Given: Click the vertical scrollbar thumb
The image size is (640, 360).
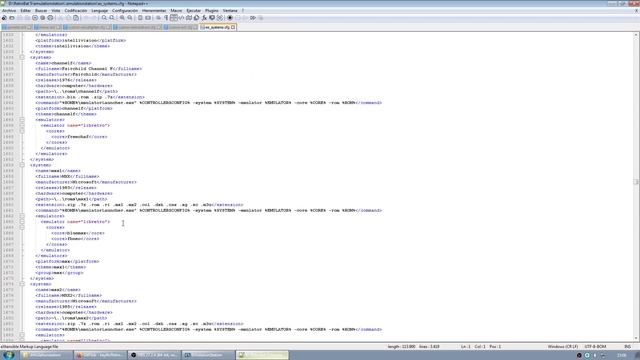Looking at the screenshot, I should coord(636,182).
